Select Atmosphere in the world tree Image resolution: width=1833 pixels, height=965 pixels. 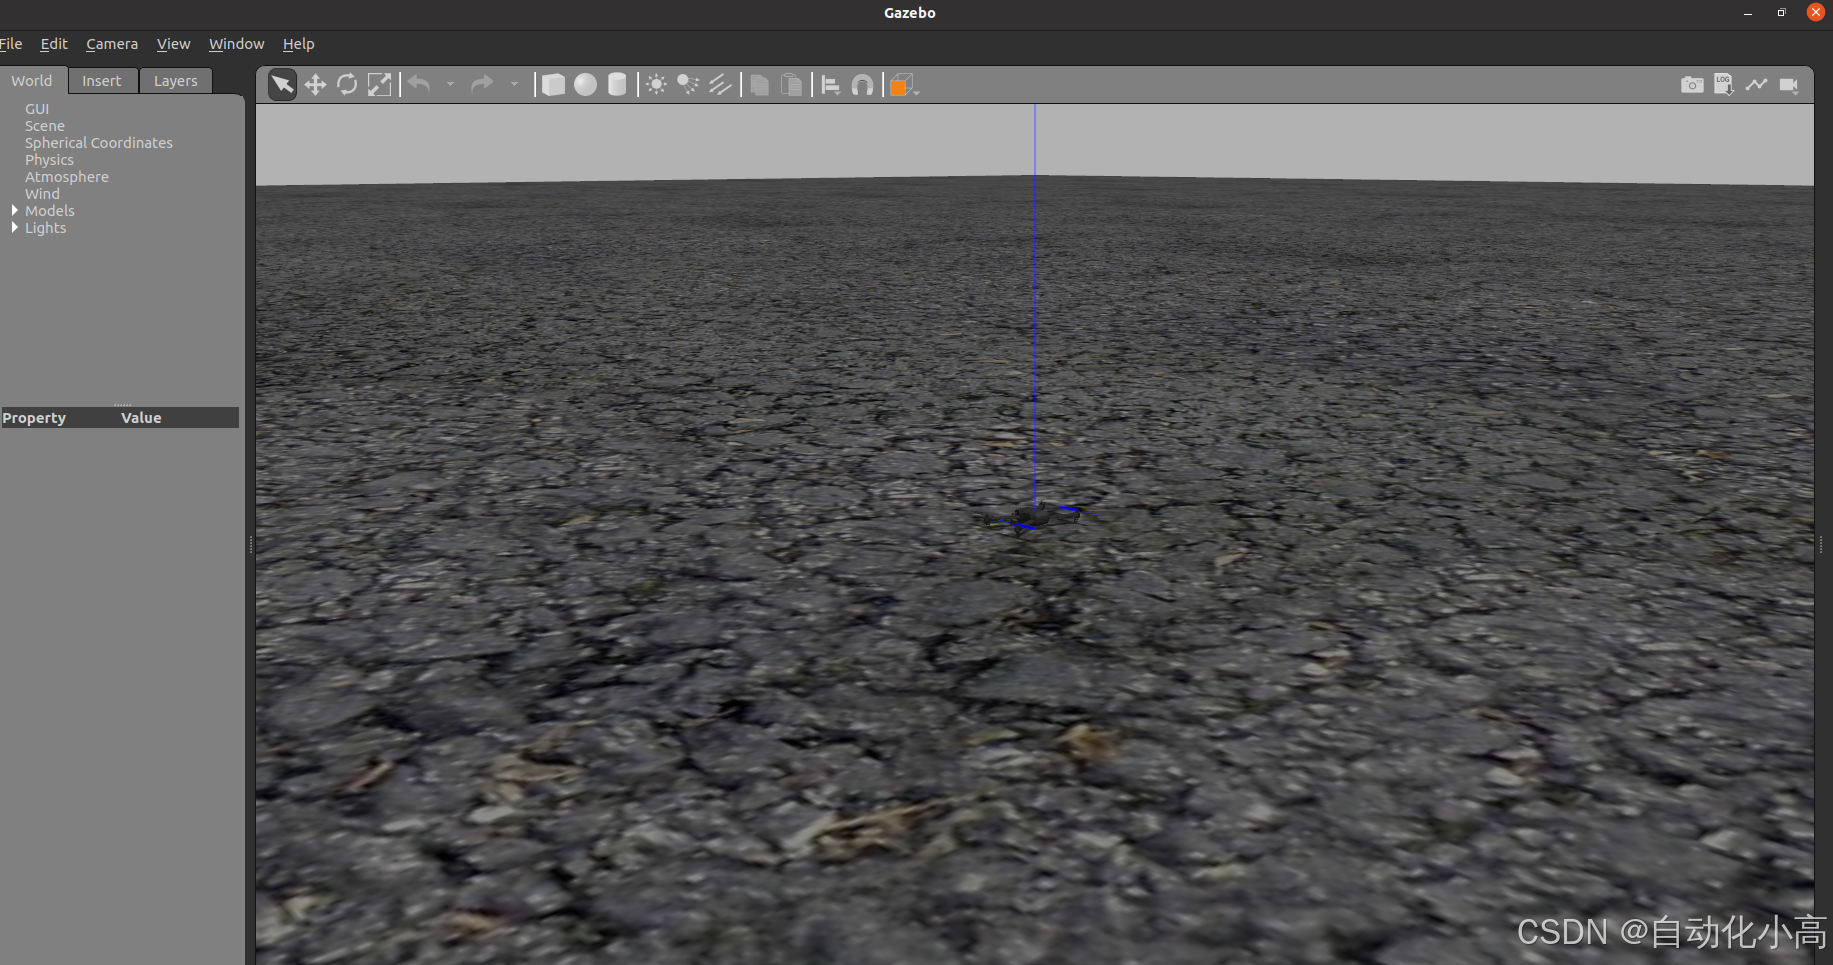click(x=67, y=177)
